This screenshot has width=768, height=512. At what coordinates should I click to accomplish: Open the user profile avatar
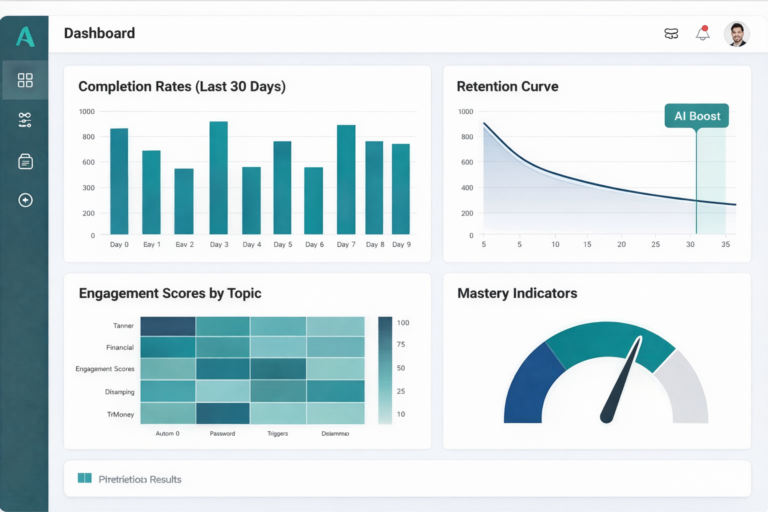pyautogui.click(x=736, y=34)
